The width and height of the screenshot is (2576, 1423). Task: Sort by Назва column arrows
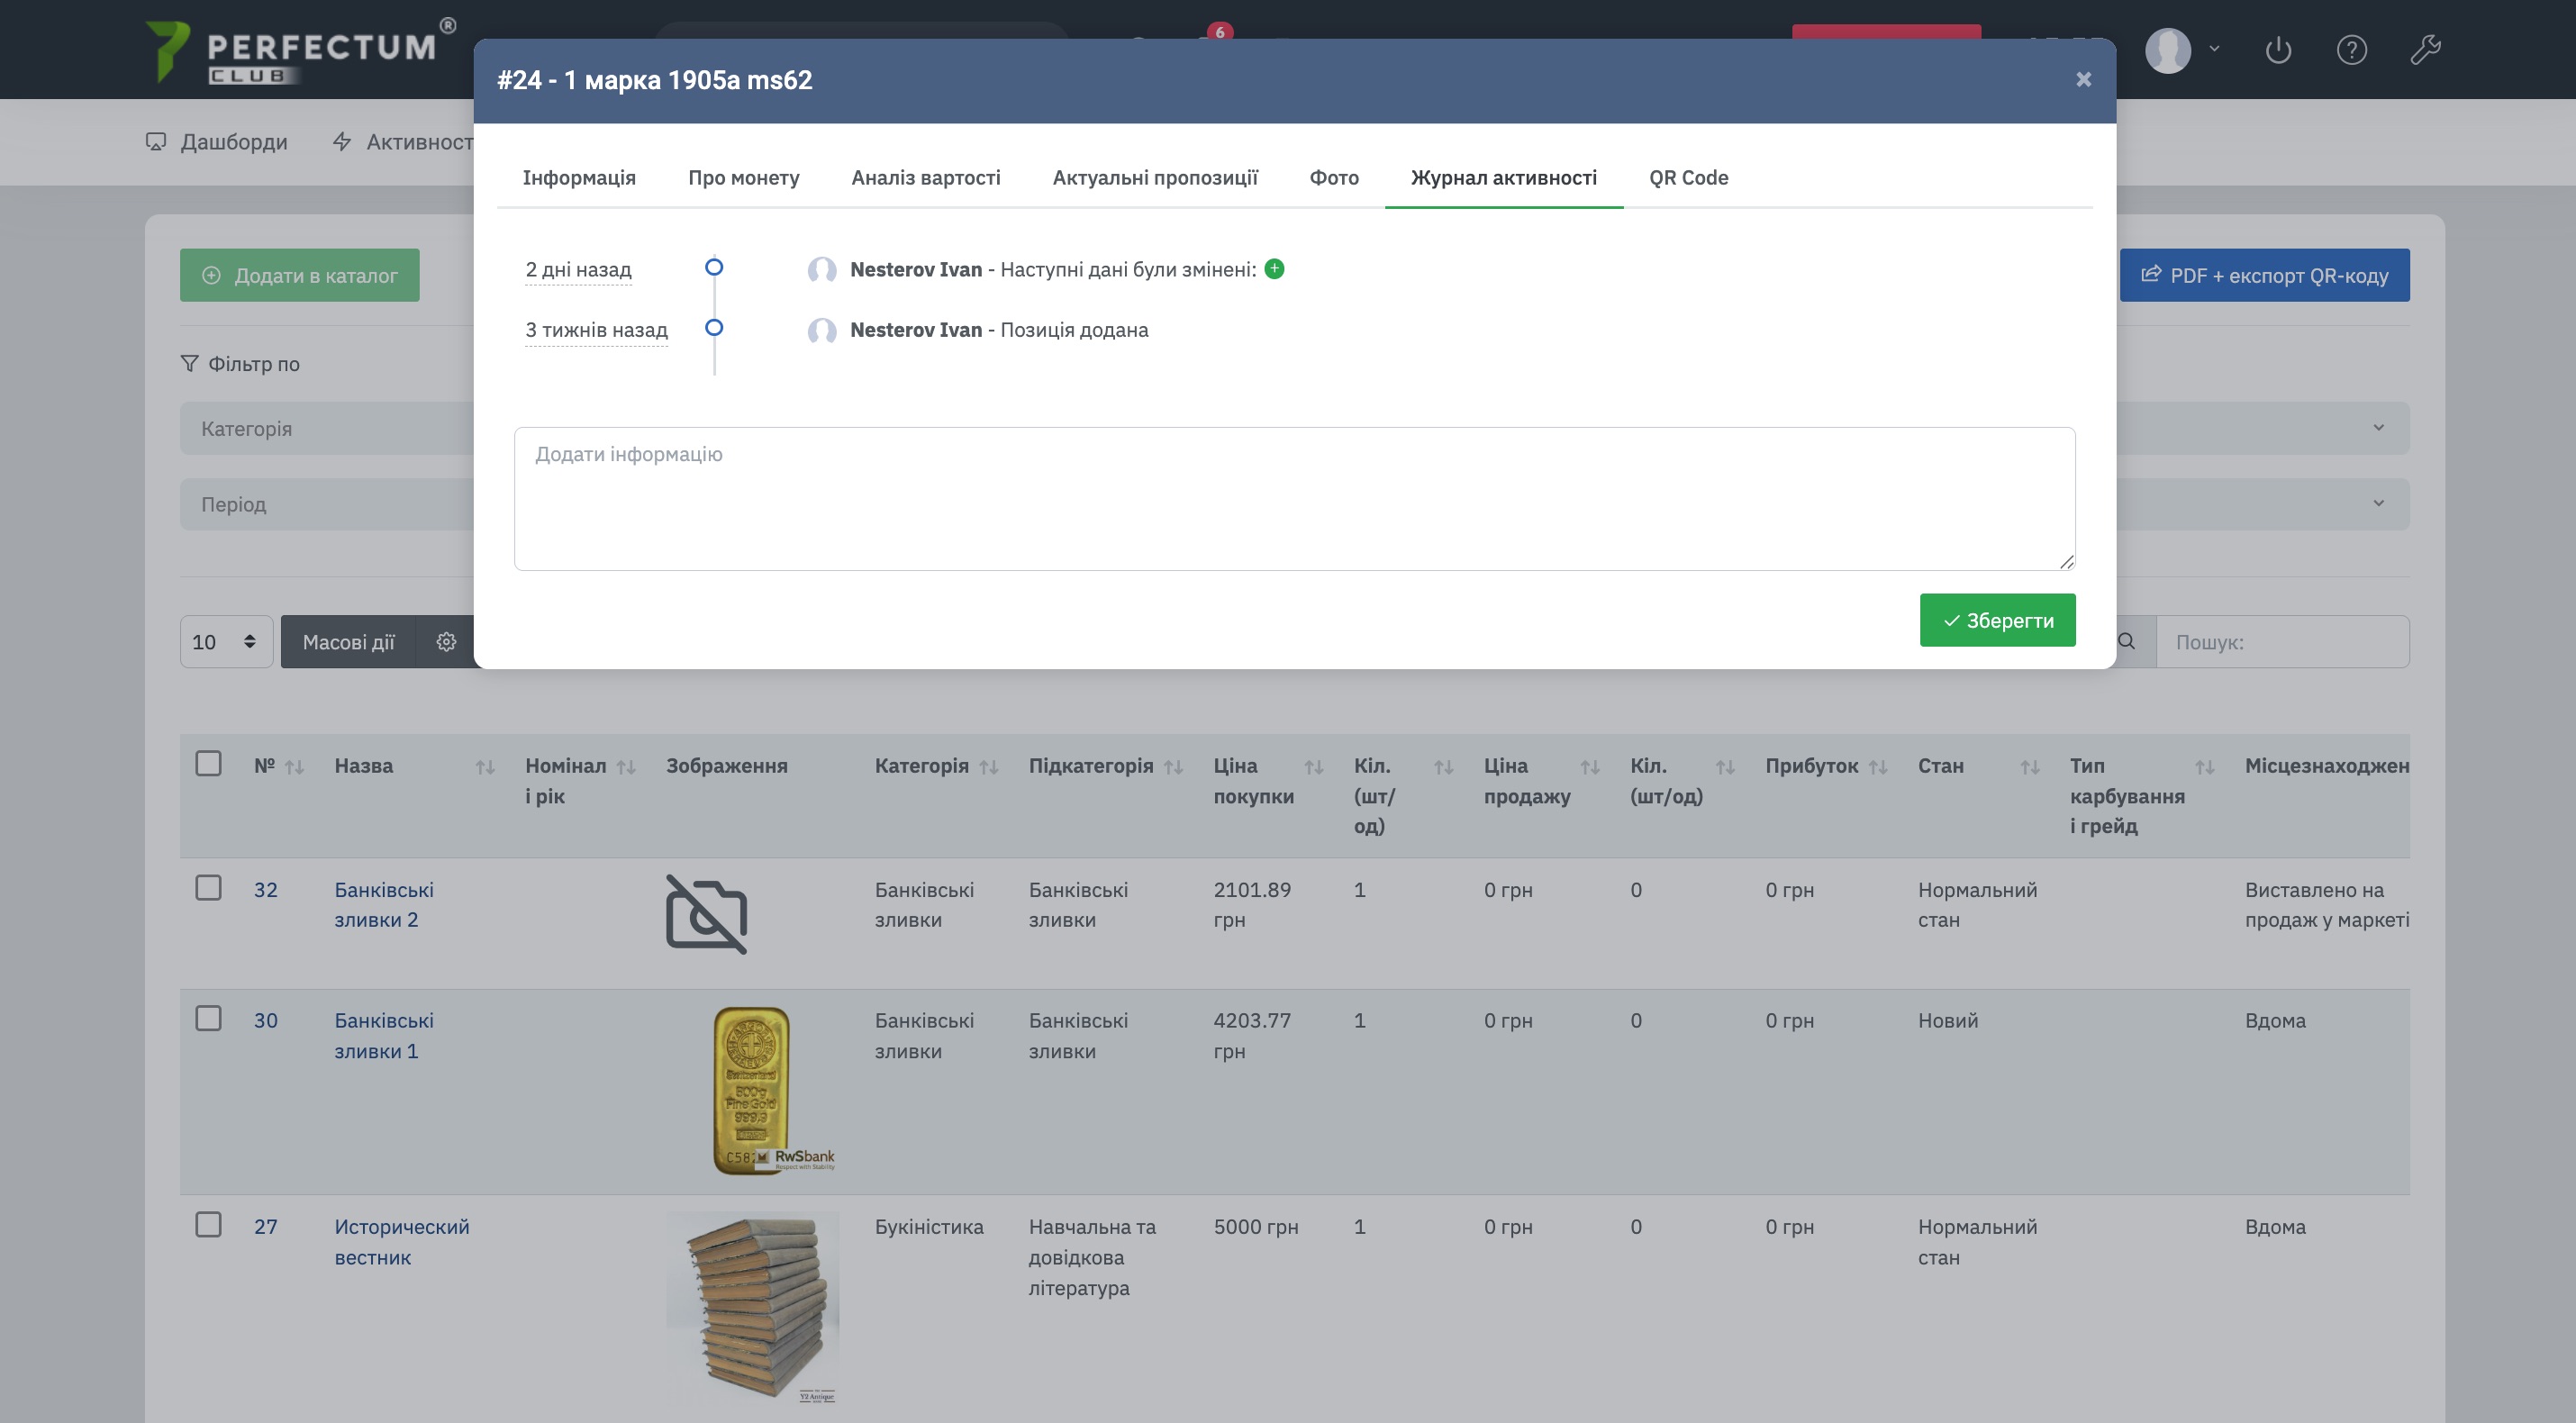pos(485,767)
